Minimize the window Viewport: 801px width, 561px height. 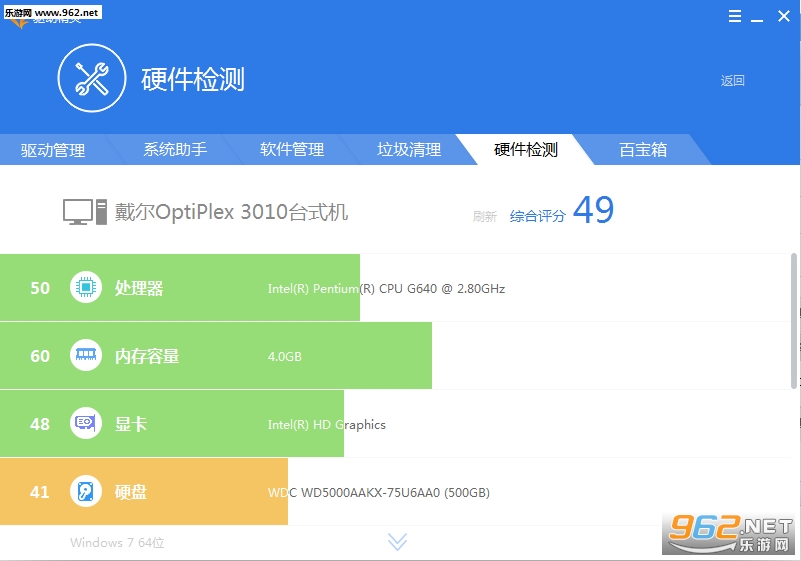coord(757,19)
